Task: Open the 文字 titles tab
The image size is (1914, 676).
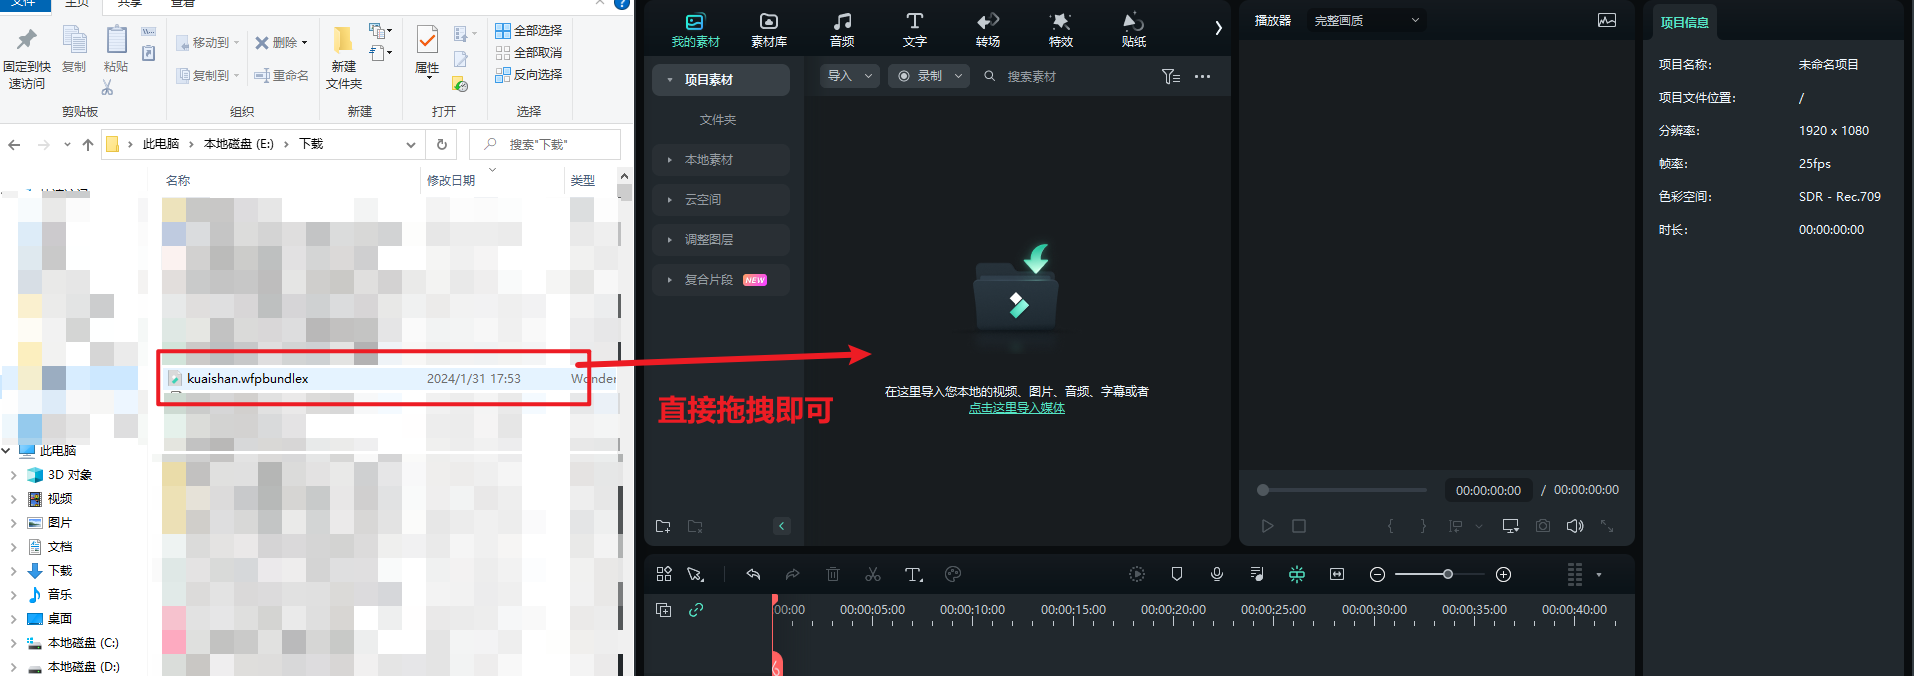Action: click(x=914, y=30)
